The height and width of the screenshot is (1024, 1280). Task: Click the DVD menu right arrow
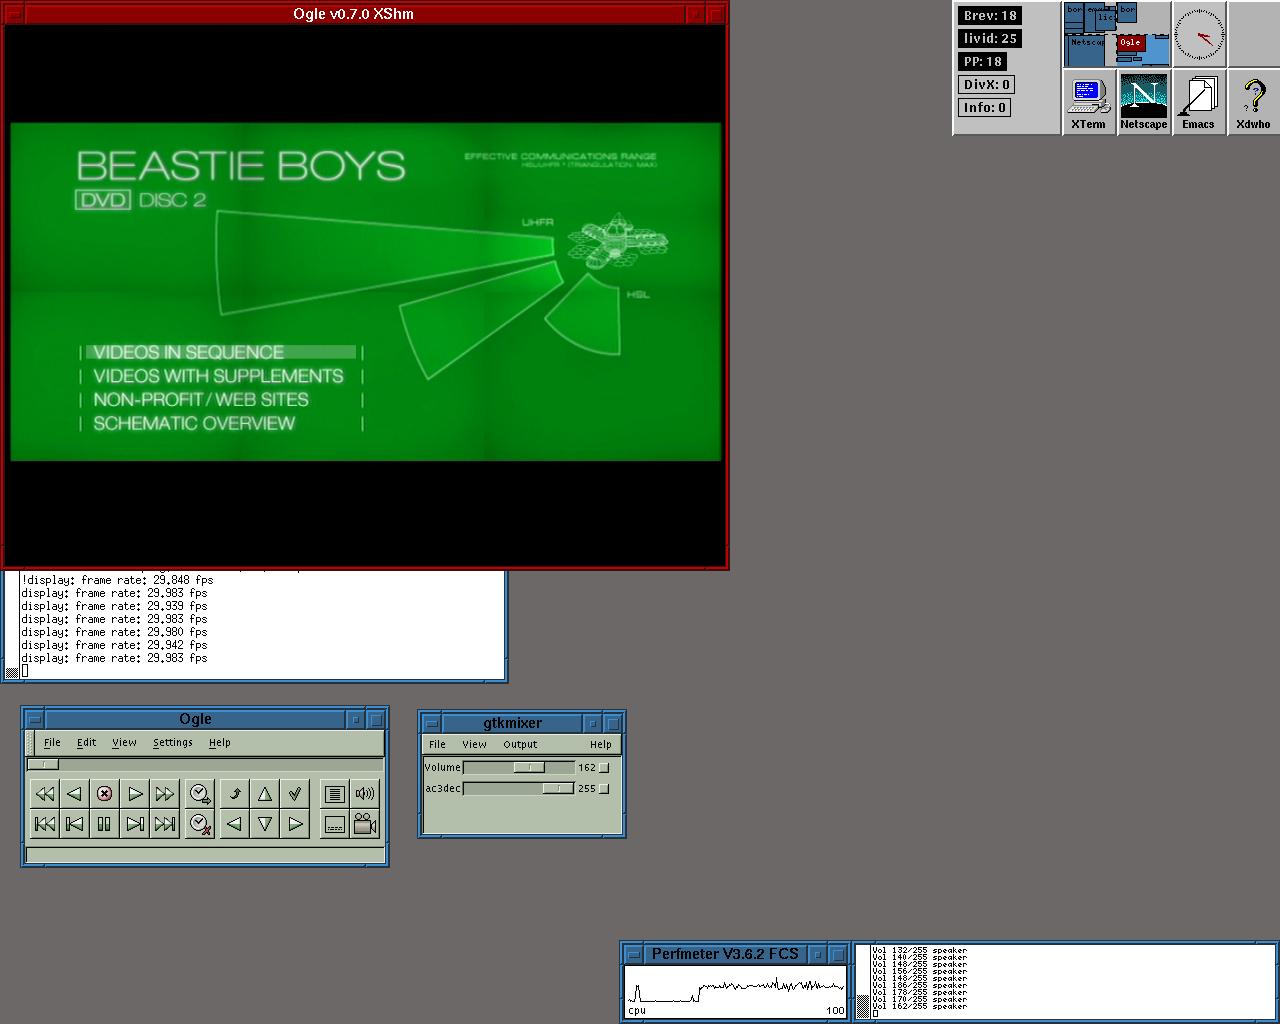click(x=295, y=824)
